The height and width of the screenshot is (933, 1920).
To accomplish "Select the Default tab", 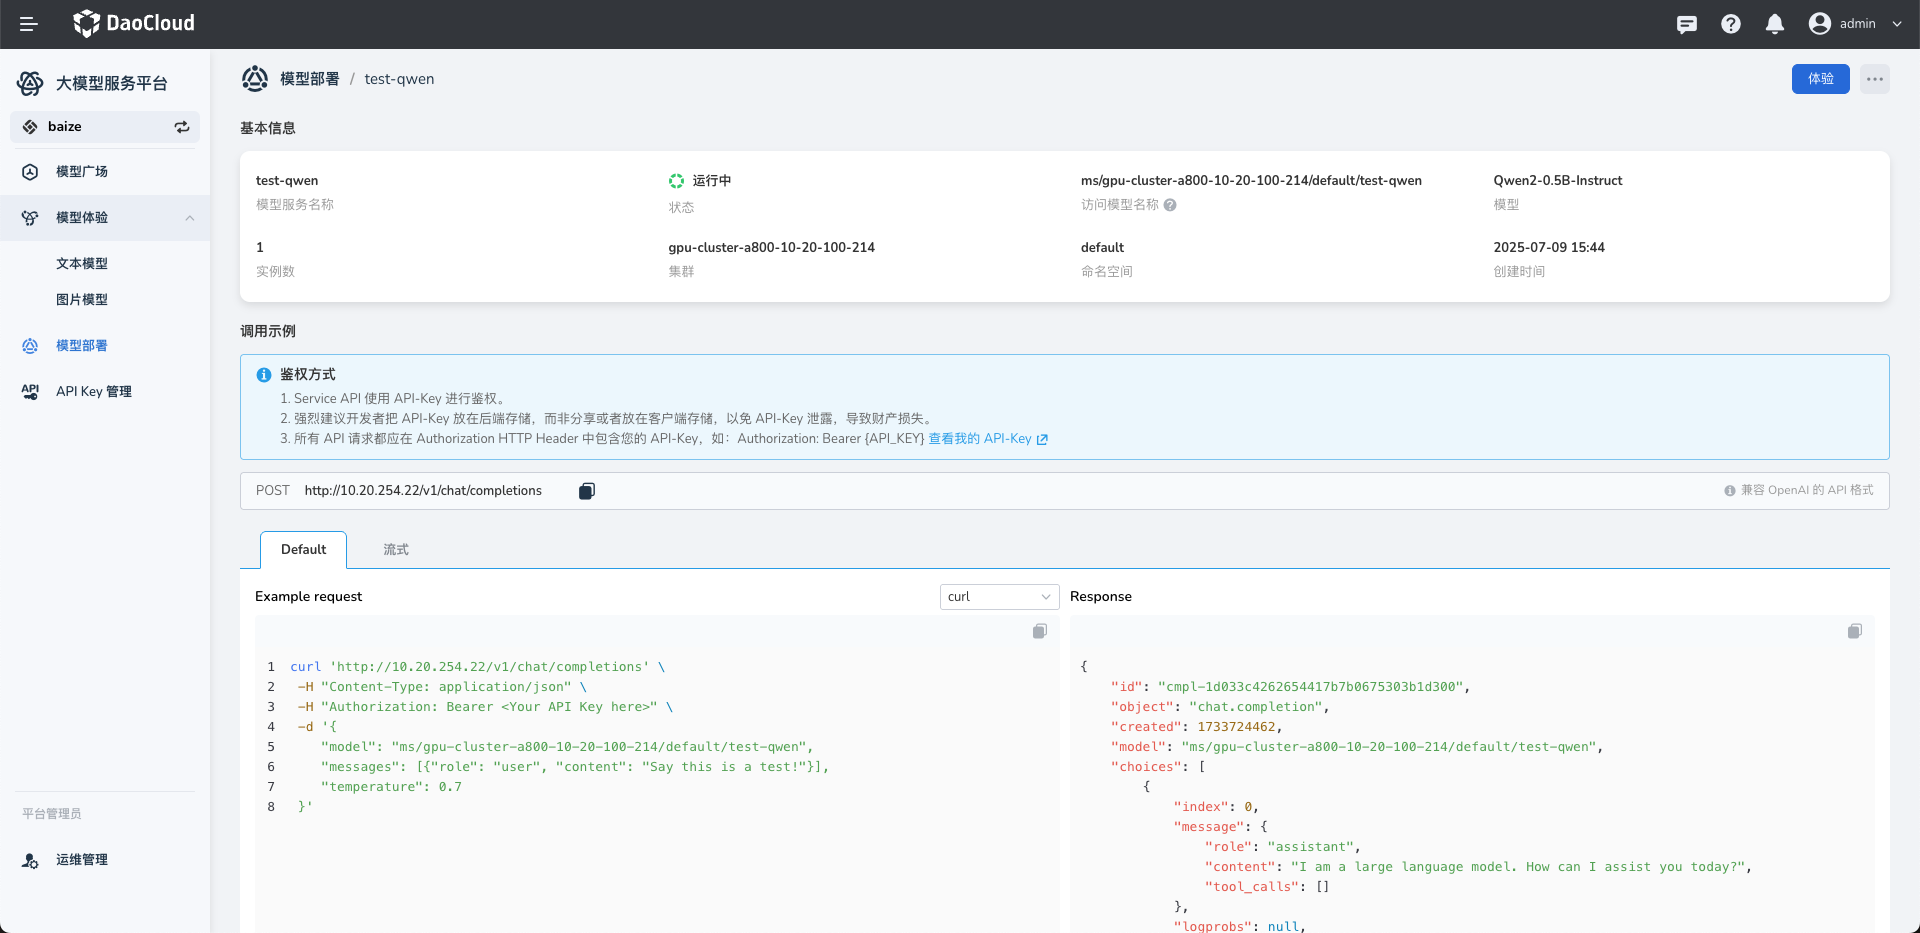I will 303,550.
